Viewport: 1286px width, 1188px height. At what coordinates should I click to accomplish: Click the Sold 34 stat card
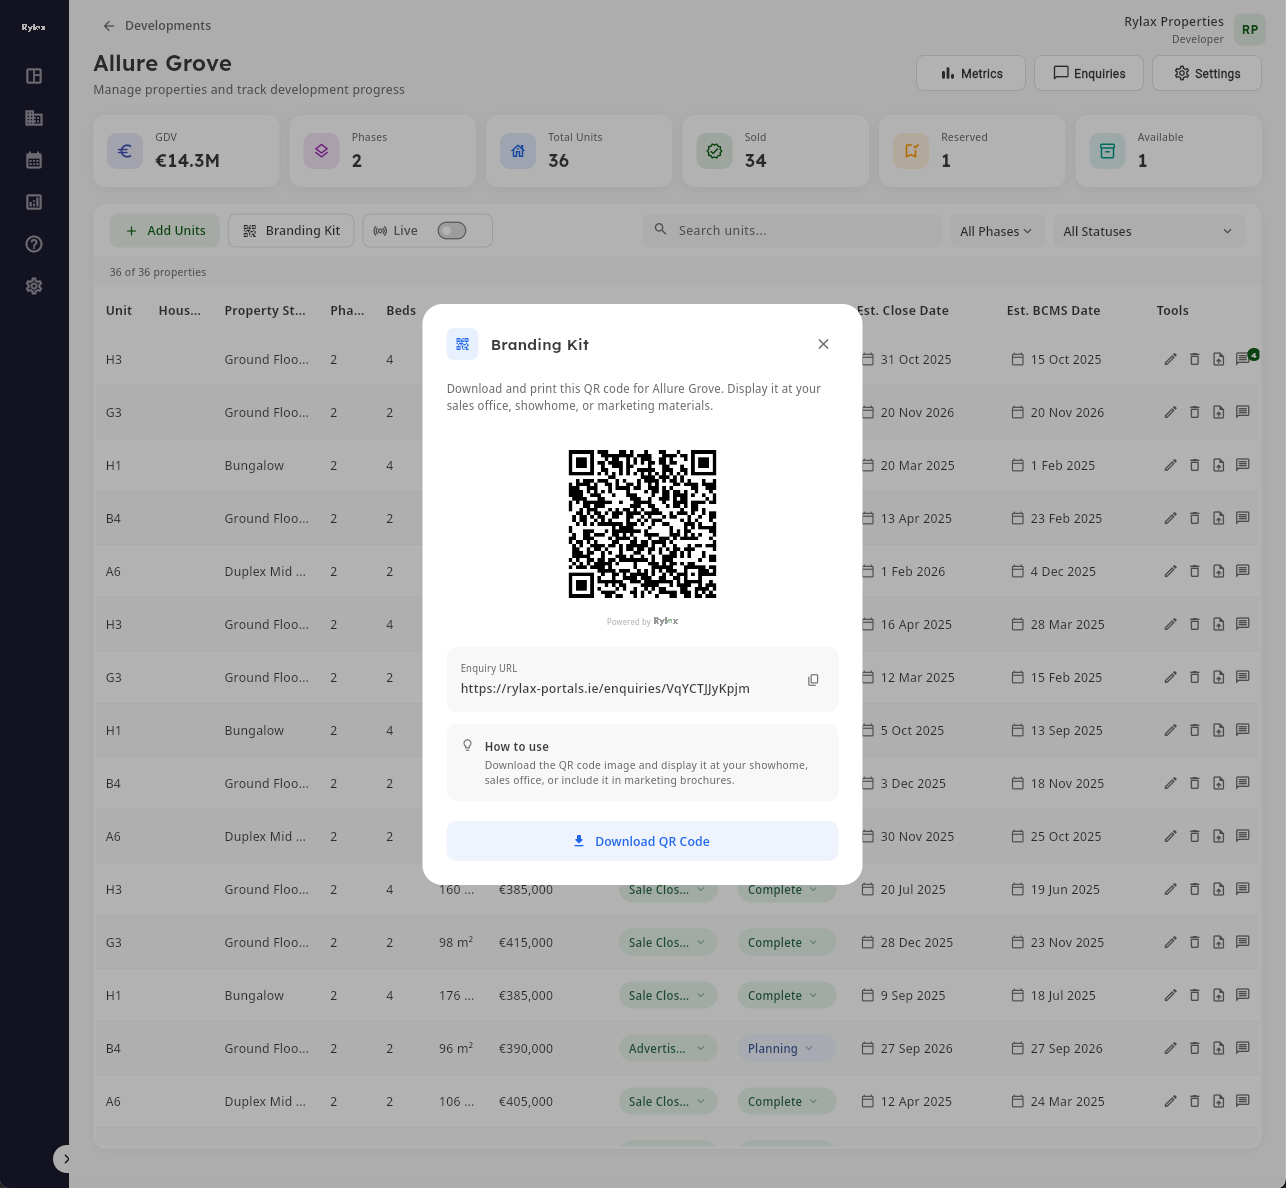(775, 151)
